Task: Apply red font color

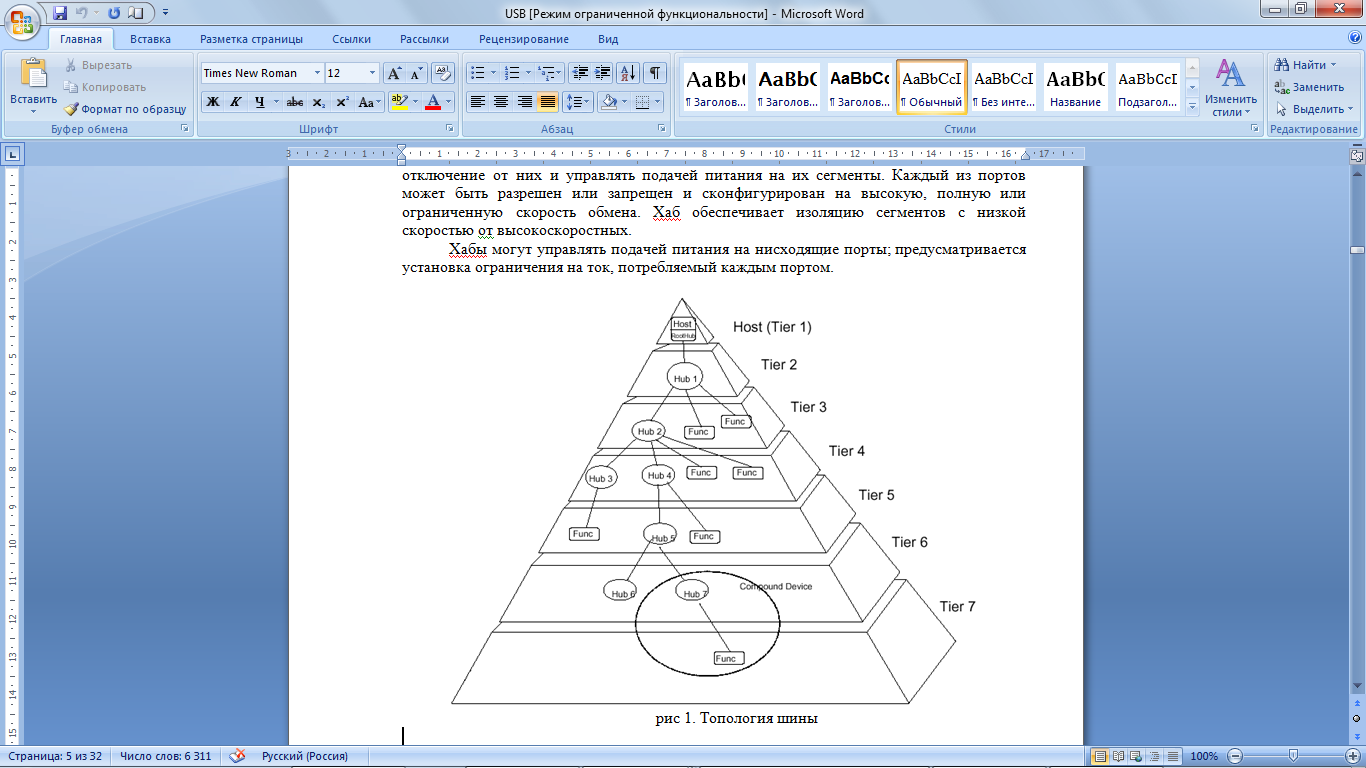Action: click(433, 102)
